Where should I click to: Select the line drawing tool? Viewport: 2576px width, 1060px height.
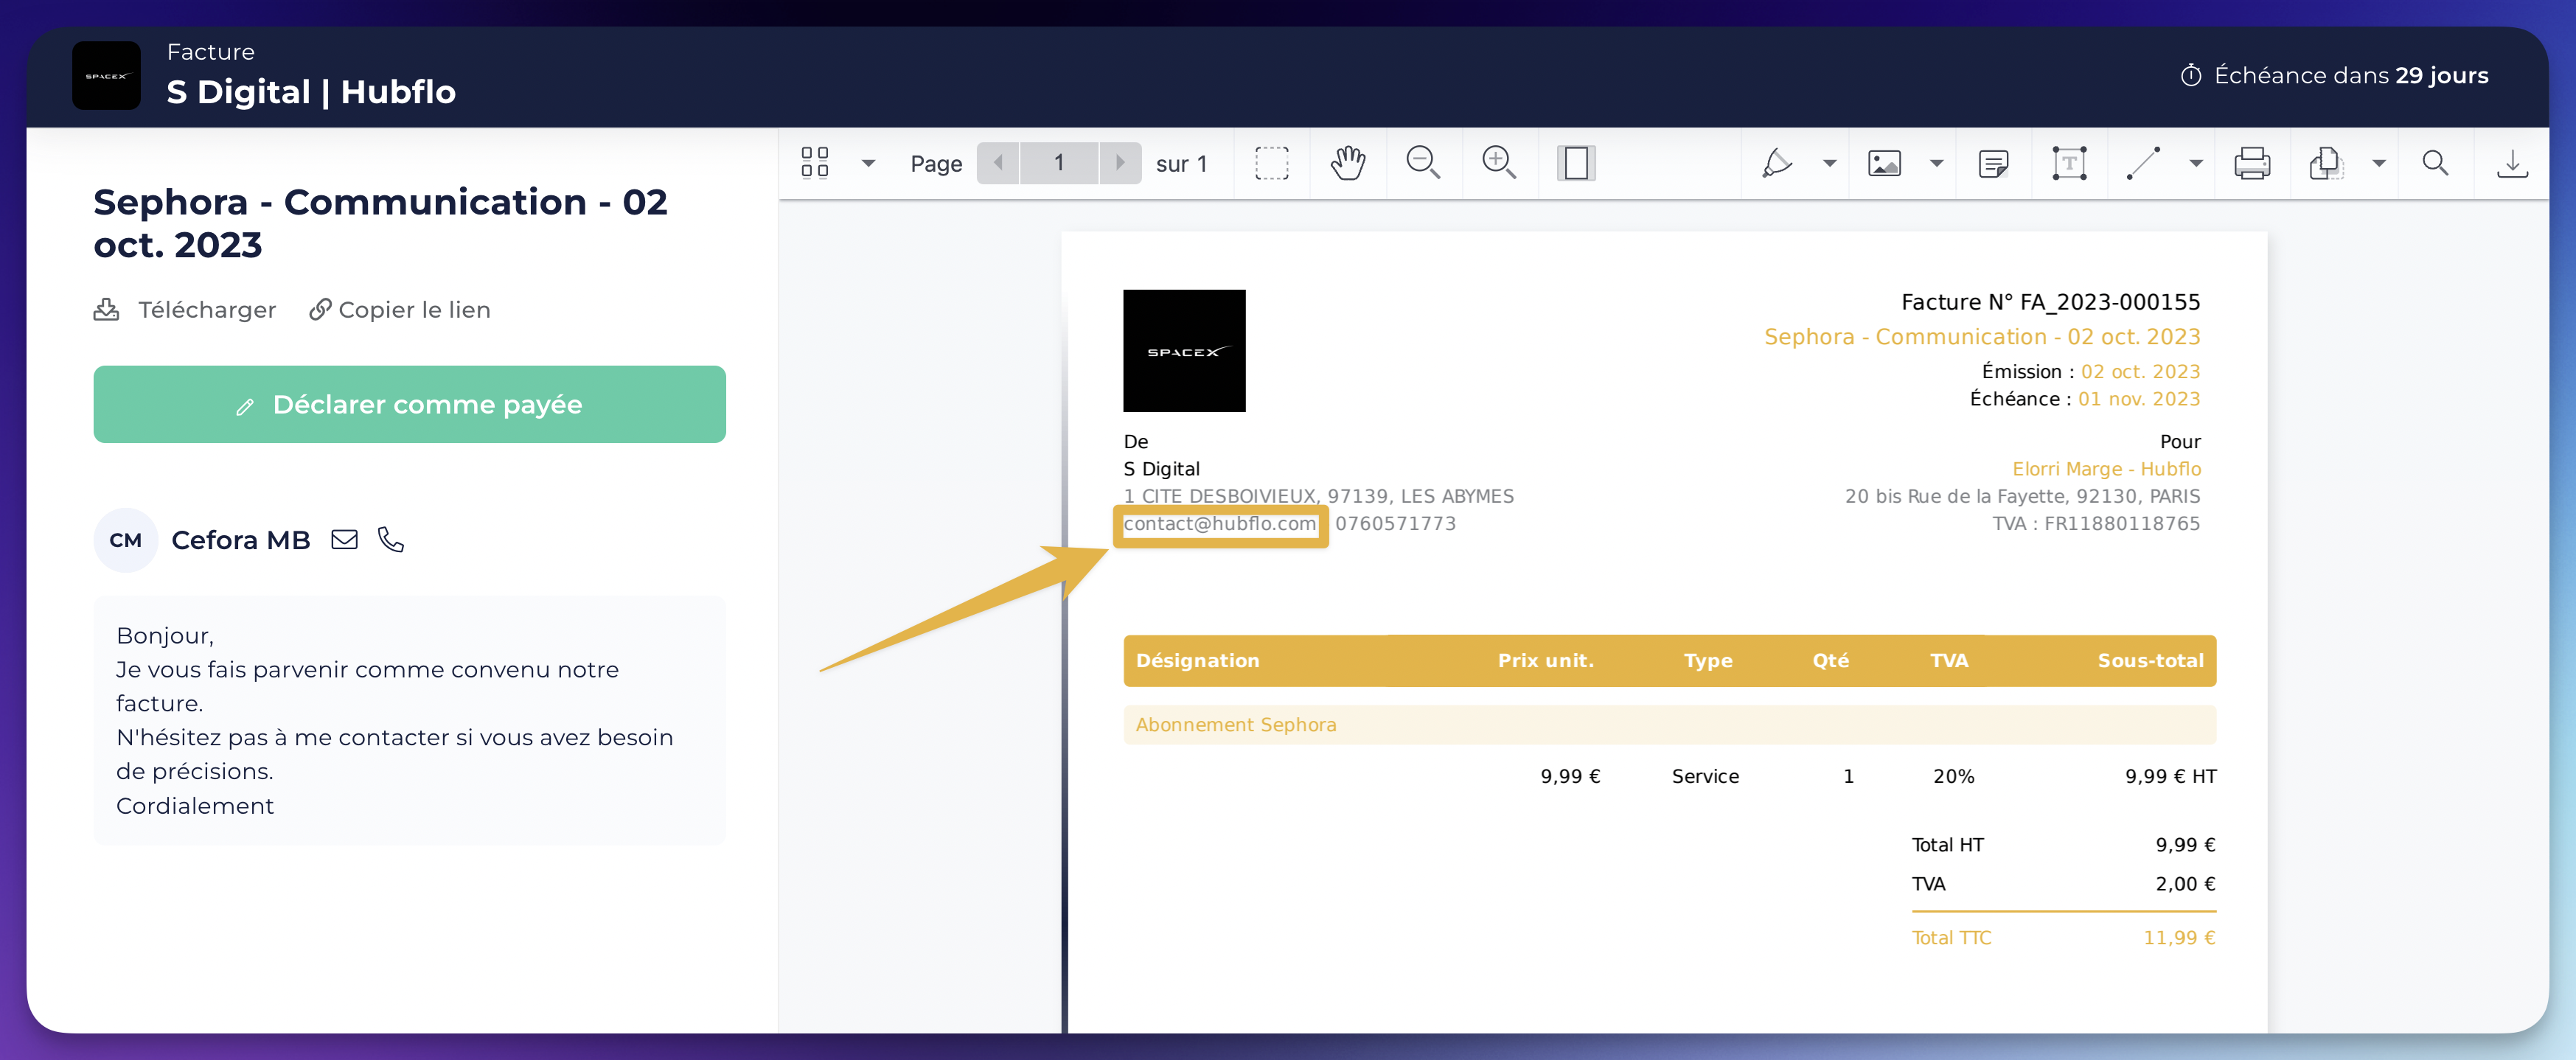tap(2143, 163)
